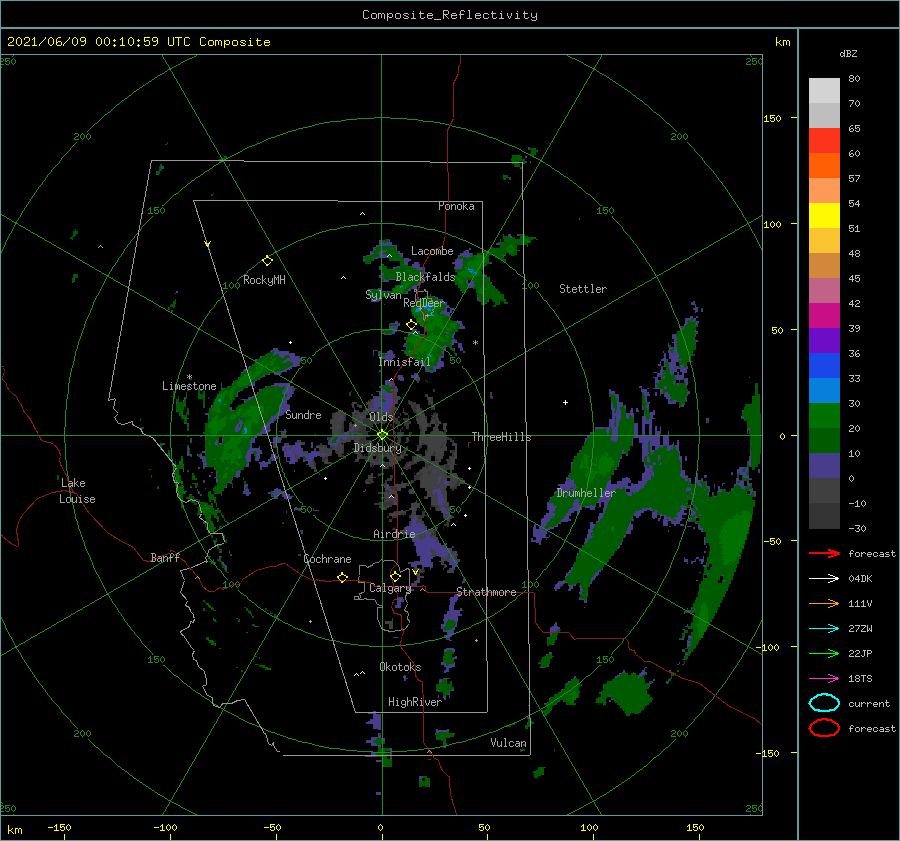This screenshot has height=841, width=900.
Task: Select the 33-36 dBZ blue swatch
Action: point(824,366)
